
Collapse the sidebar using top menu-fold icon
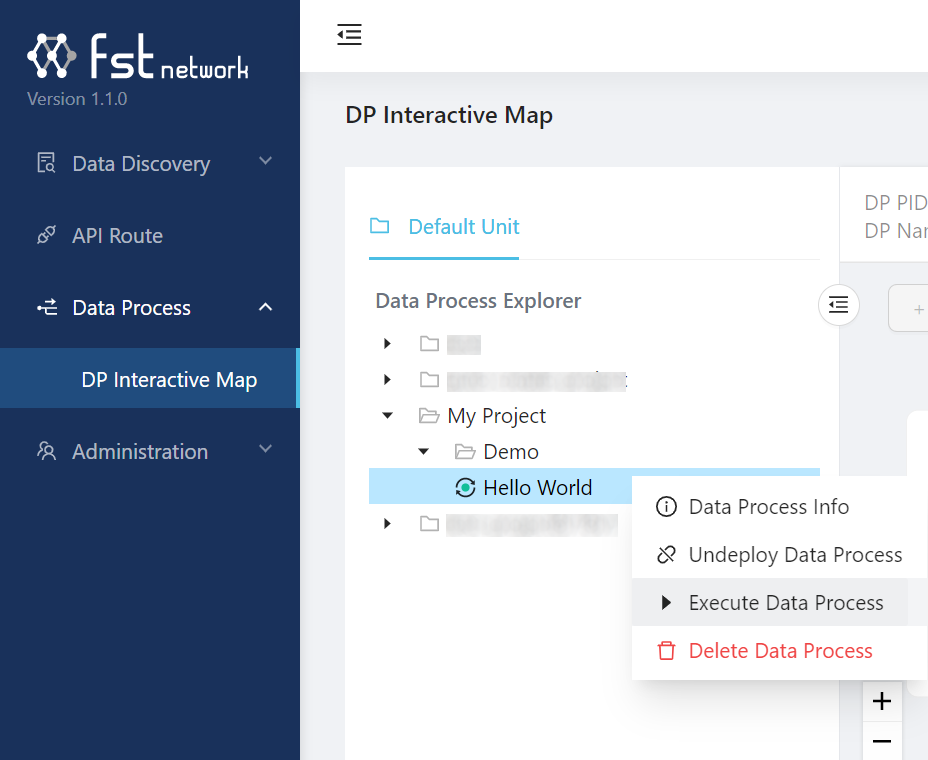(x=349, y=35)
